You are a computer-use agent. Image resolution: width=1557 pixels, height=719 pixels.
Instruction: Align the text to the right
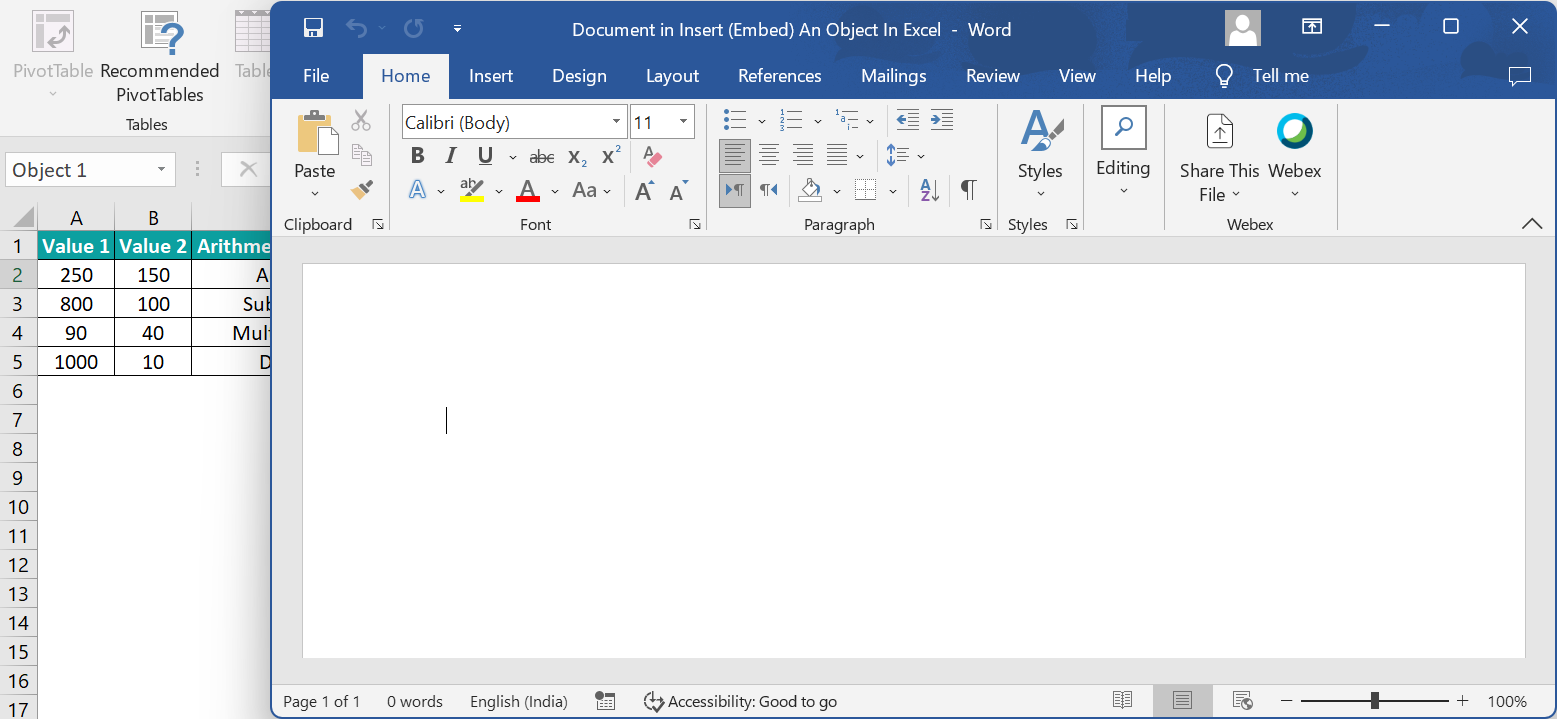(803, 155)
